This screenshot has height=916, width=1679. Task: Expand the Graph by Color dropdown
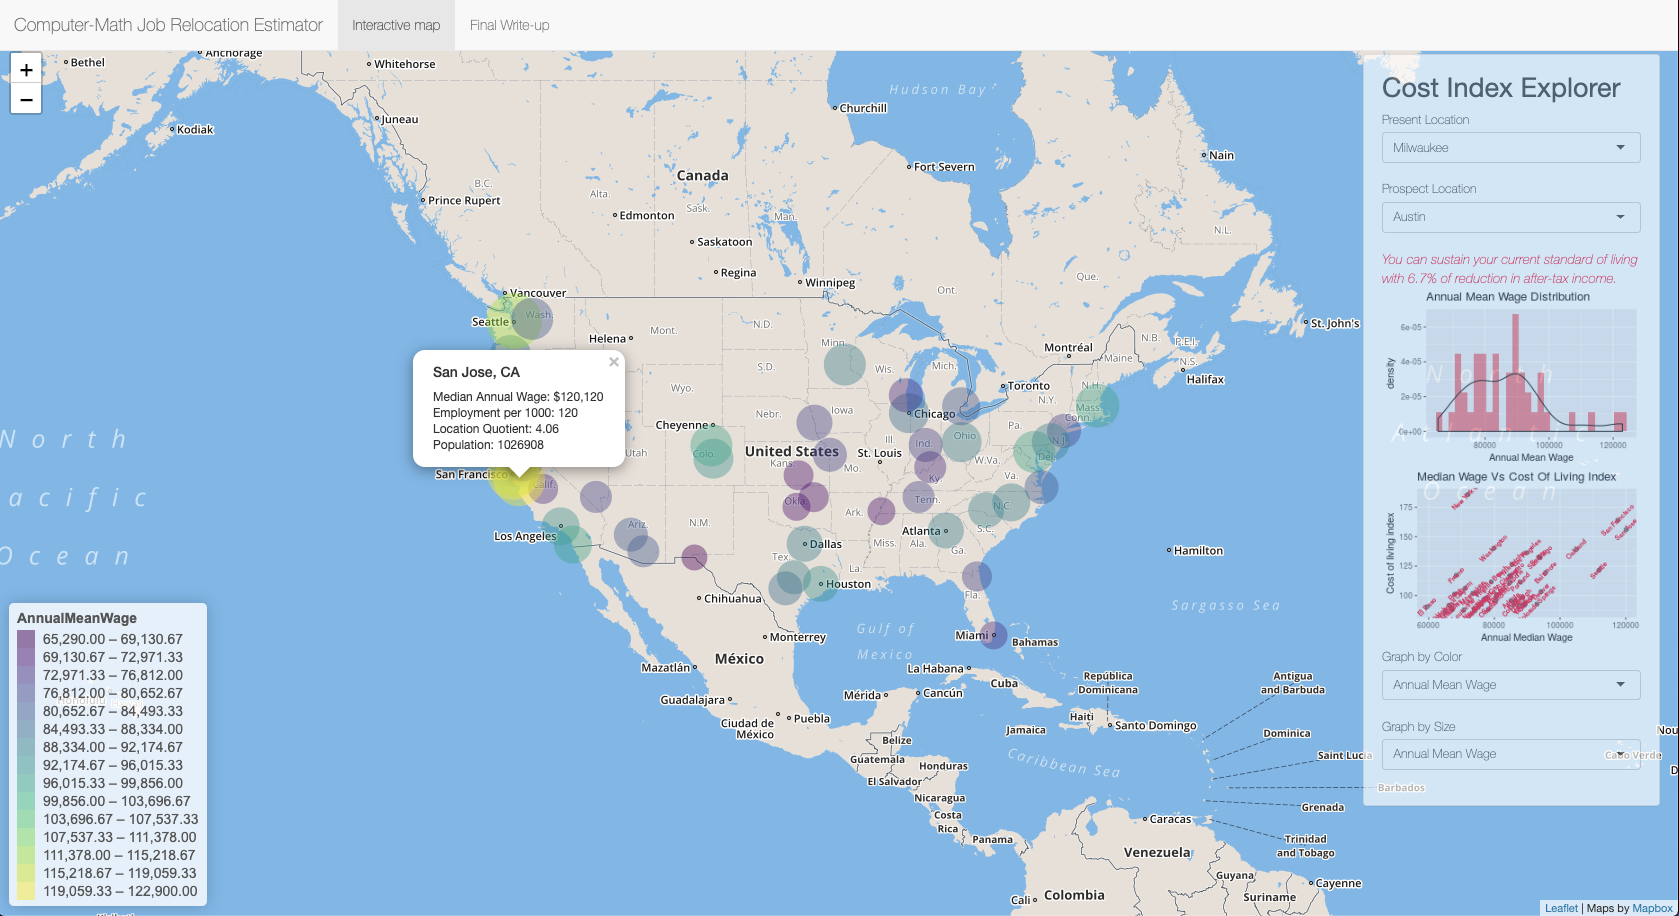(x=1510, y=684)
